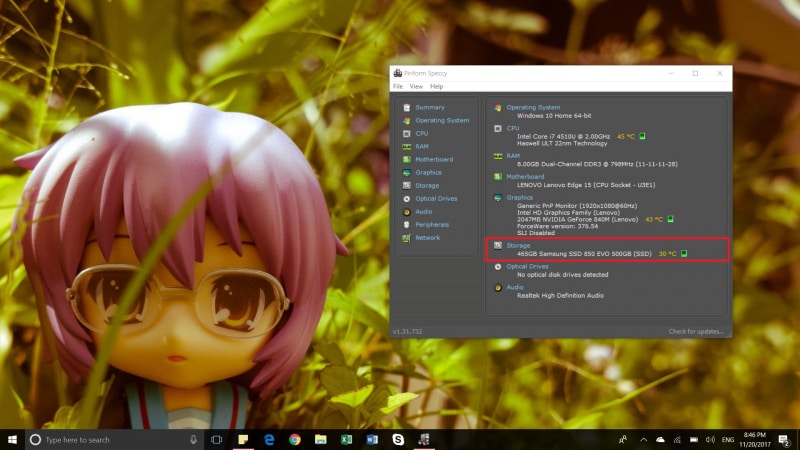Click '465GB Samsung SSD 850 EVO' line
The image size is (800, 450).
pyautogui.click(x=584, y=254)
